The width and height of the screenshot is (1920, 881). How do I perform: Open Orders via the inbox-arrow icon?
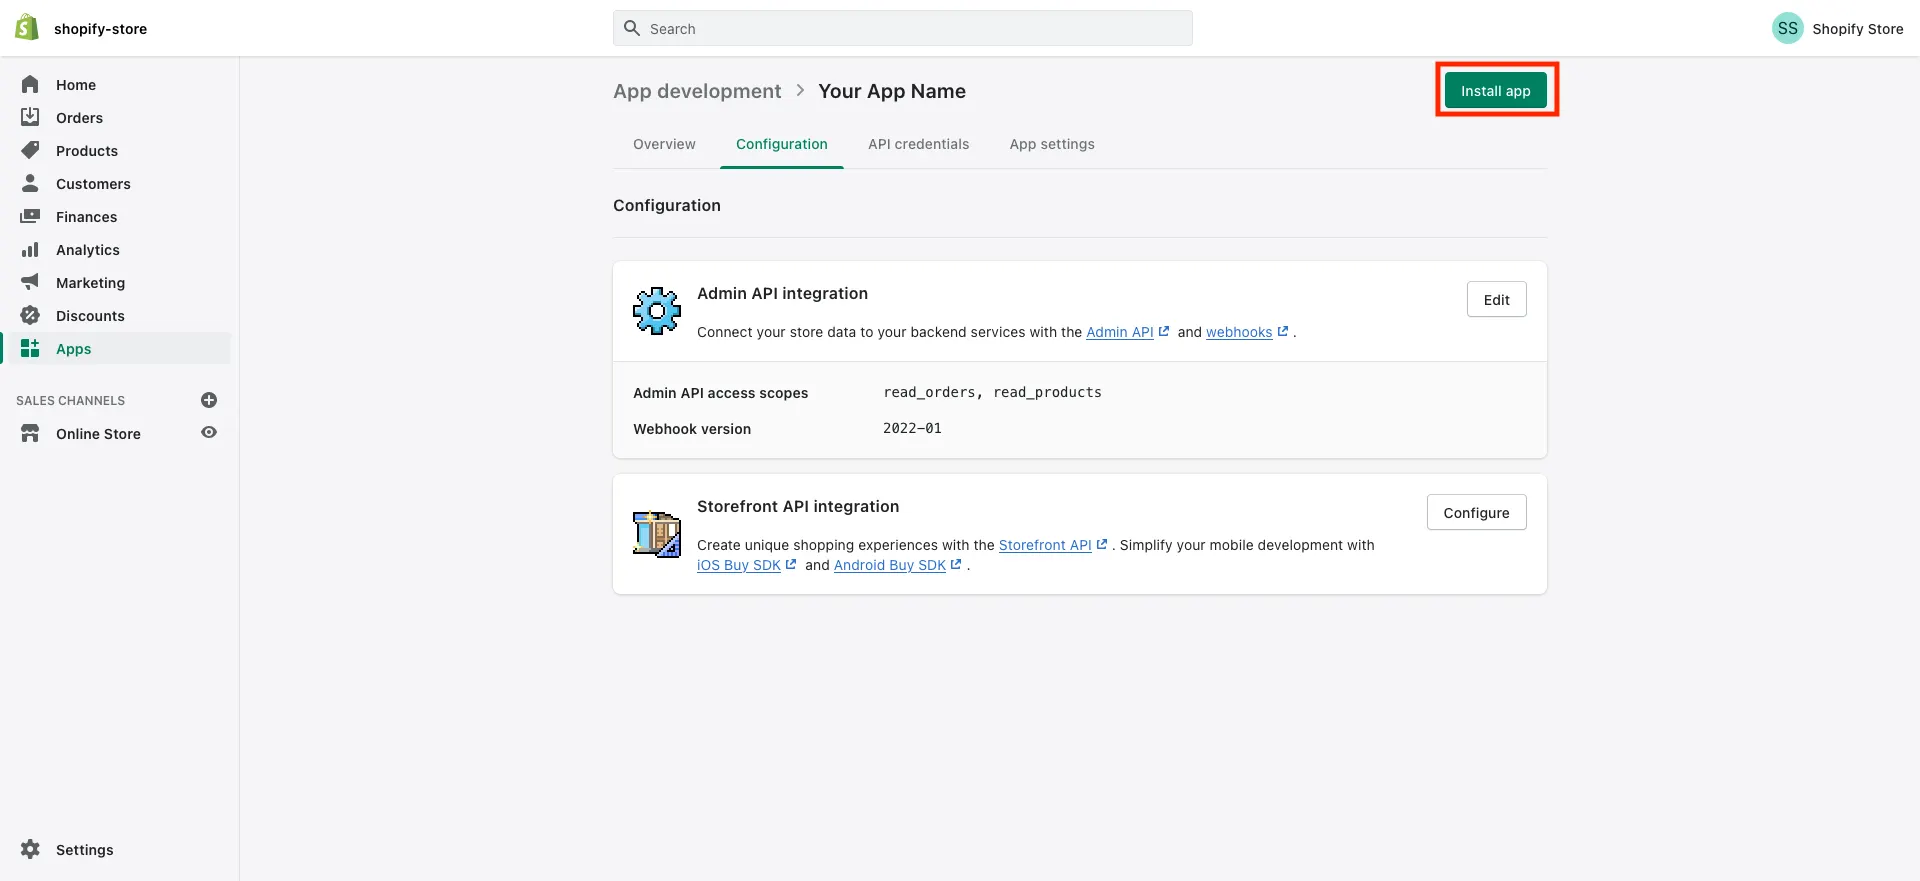[30, 117]
